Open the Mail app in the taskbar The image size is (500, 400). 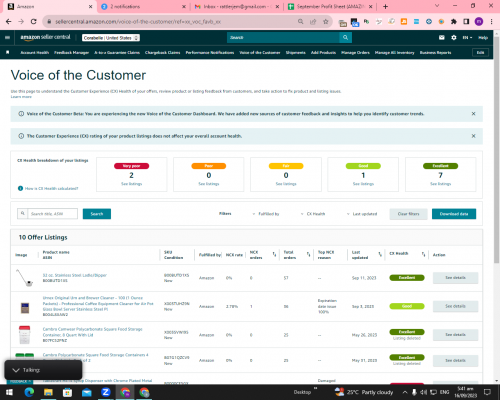click(x=87, y=392)
